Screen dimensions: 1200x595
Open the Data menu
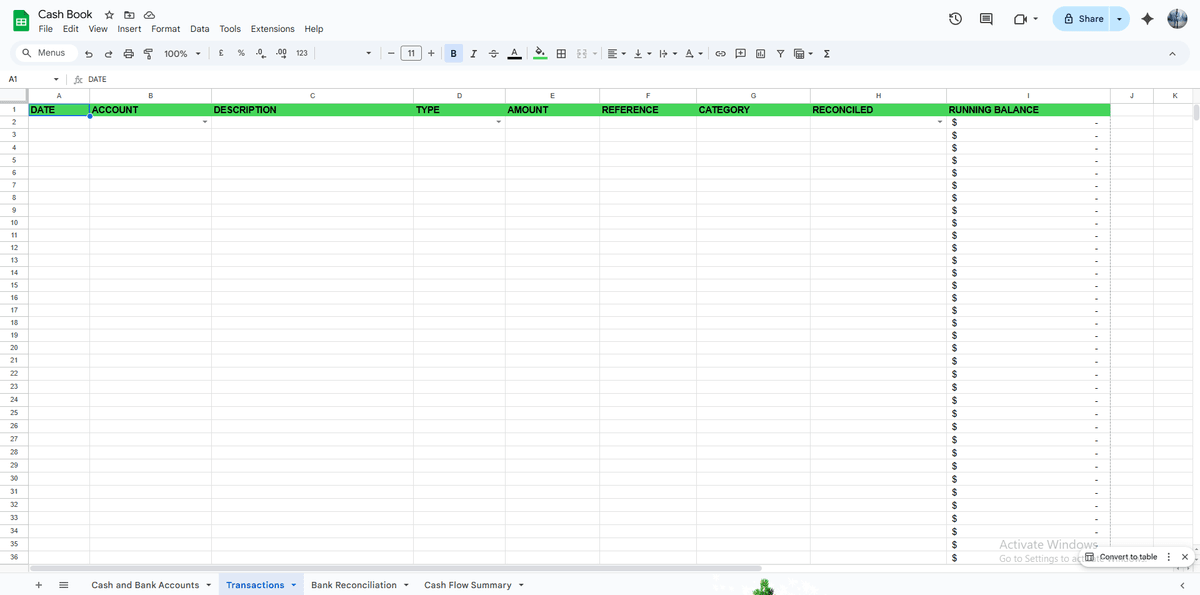[x=200, y=29]
